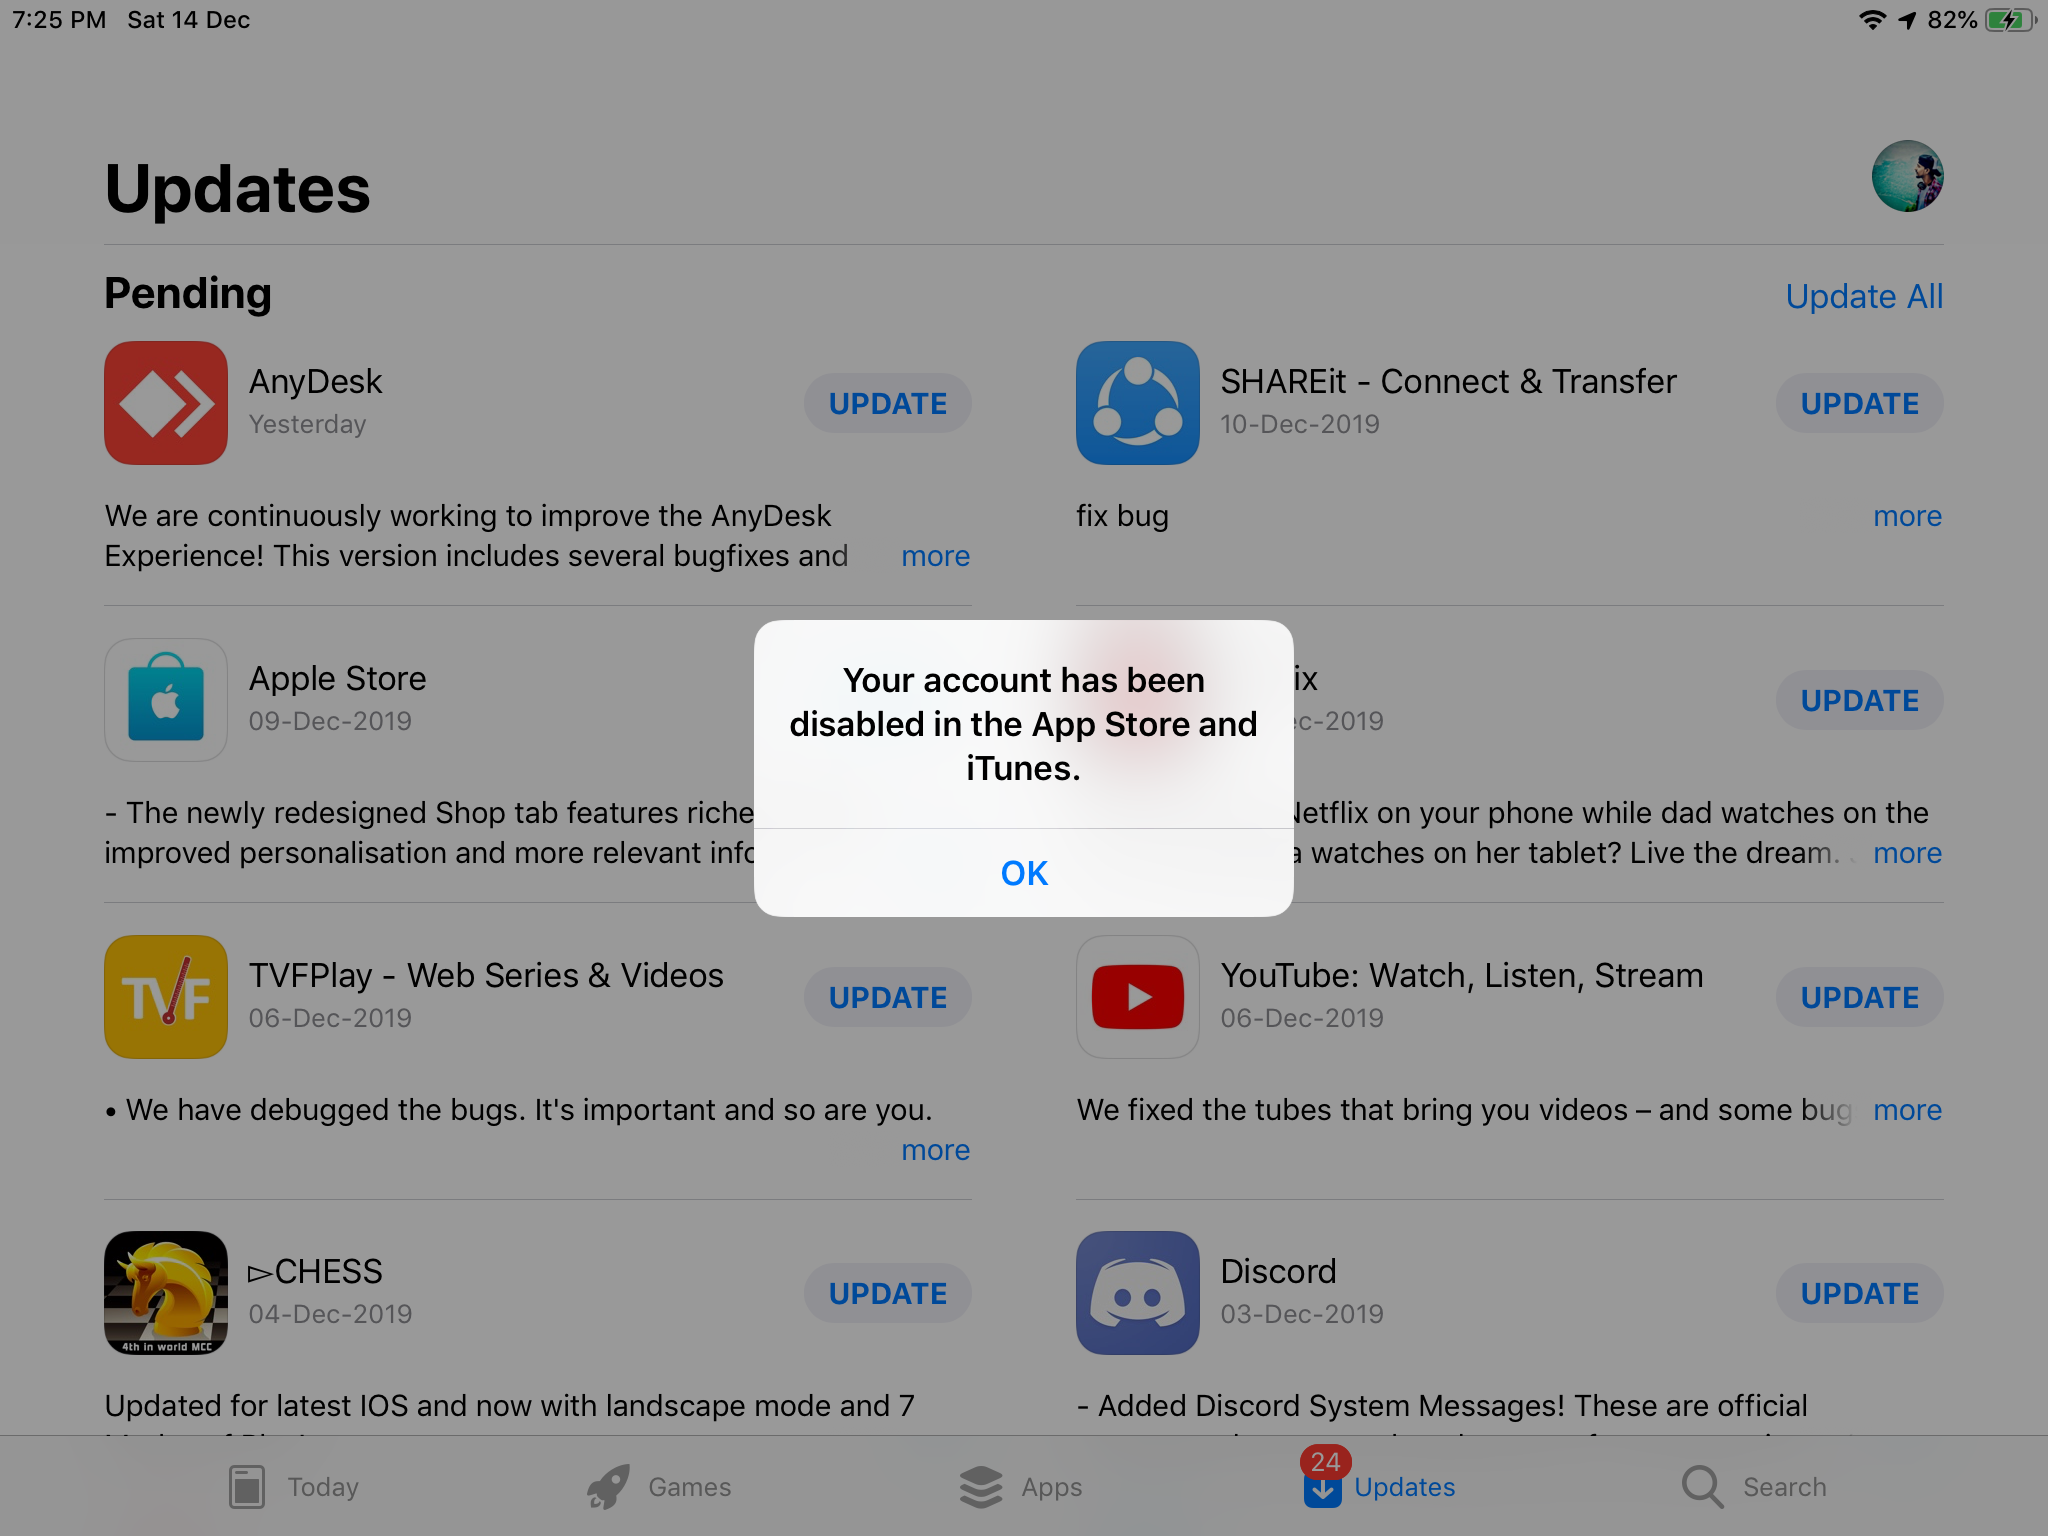Update the AnyDesk app

(x=887, y=403)
